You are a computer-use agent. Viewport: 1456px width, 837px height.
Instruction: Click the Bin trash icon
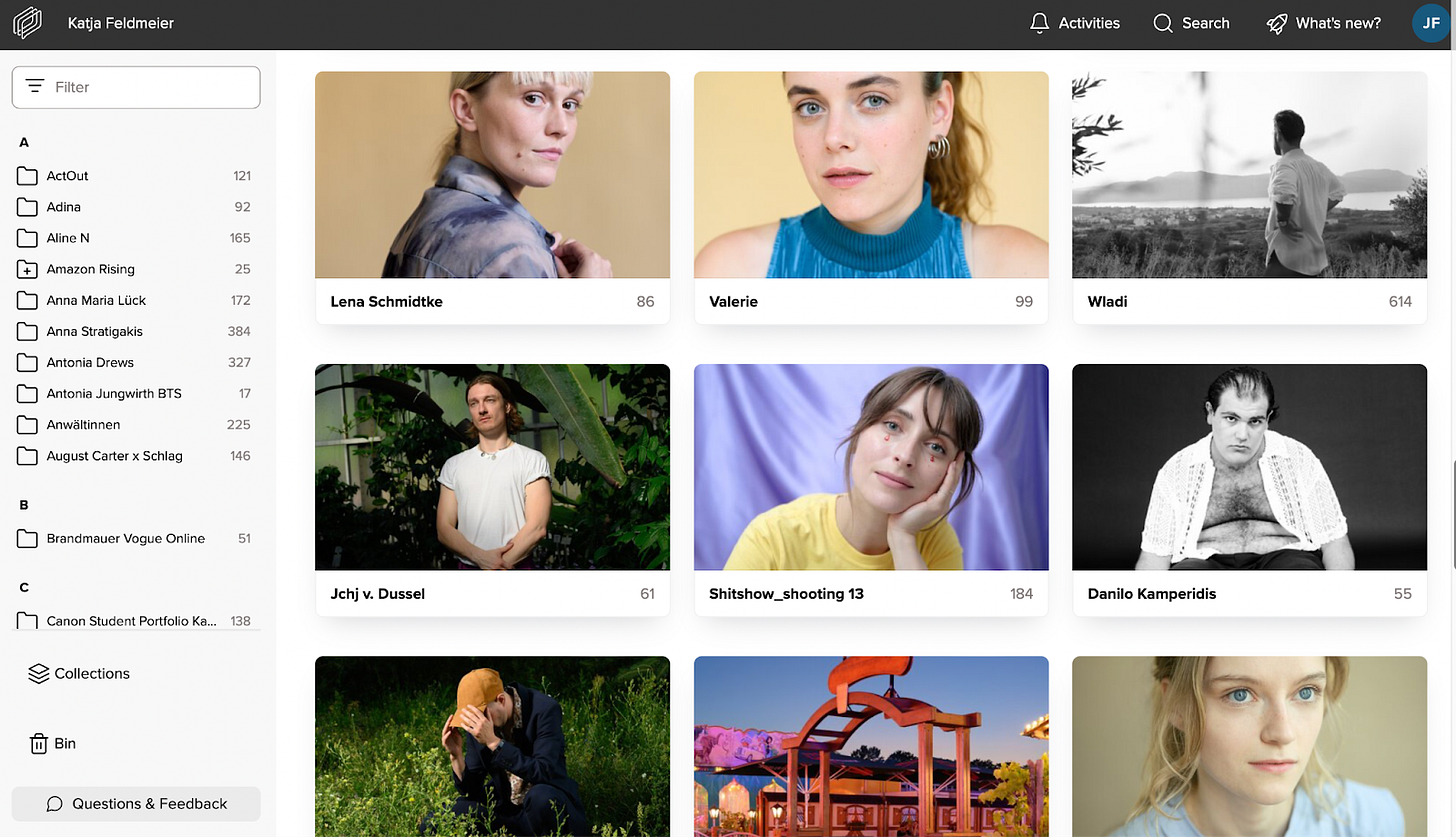[39, 743]
